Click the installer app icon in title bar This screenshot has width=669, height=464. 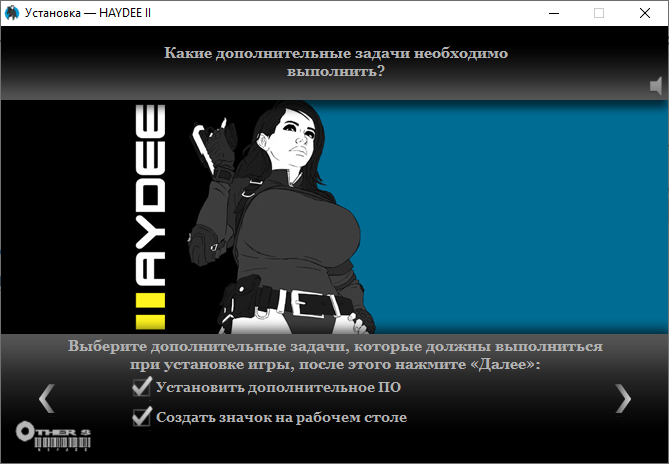pyautogui.click(x=12, y=13)
